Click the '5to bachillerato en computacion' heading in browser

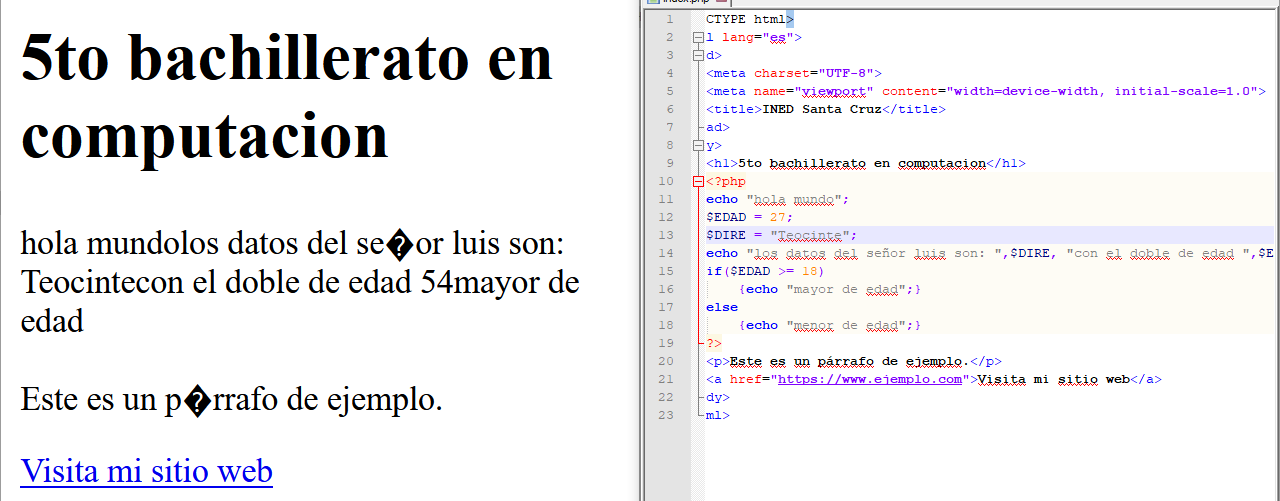coord(287,95)
